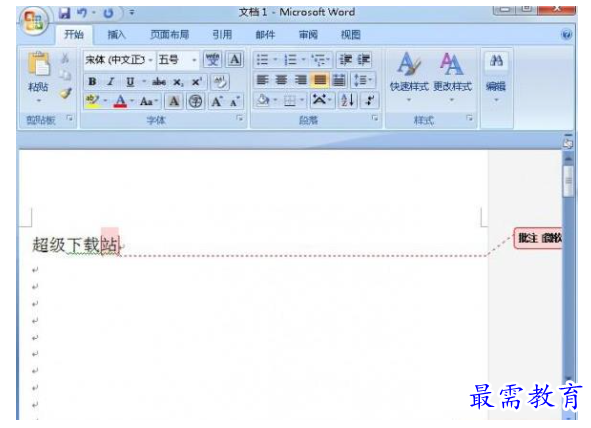Image resolution: width=591 pixels, height=428 pixels.
Task: Apply yellow text highlight color
Action: point(92,101)
